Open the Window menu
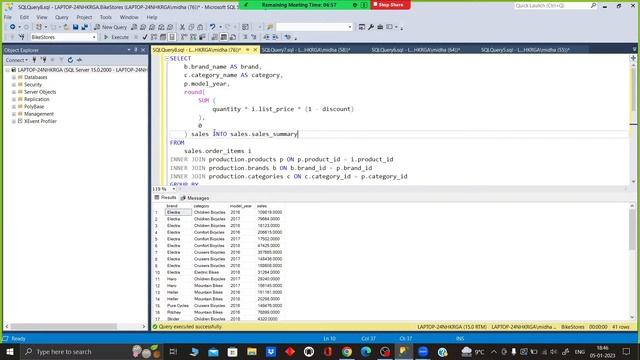 [129, 17]
